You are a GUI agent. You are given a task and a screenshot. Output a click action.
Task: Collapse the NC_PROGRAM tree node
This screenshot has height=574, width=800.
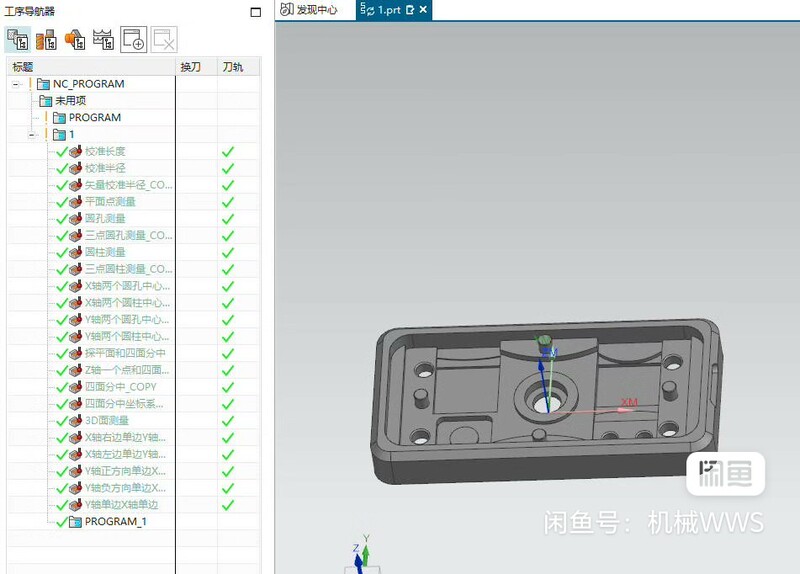click(16, 84)
